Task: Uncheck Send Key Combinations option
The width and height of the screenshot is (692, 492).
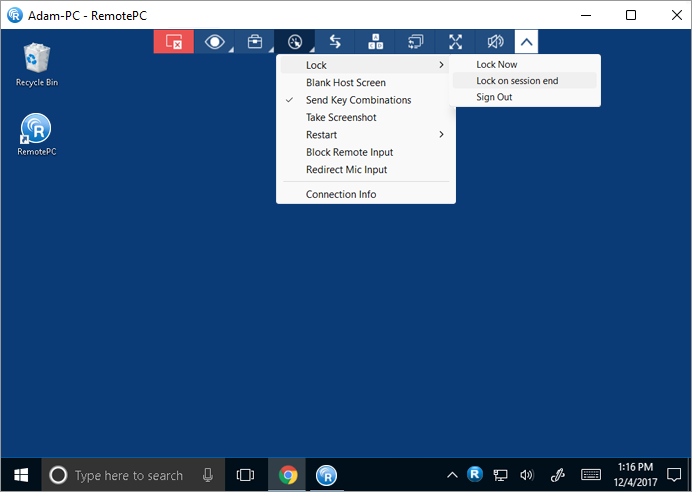Action: [x=358, y=100]
